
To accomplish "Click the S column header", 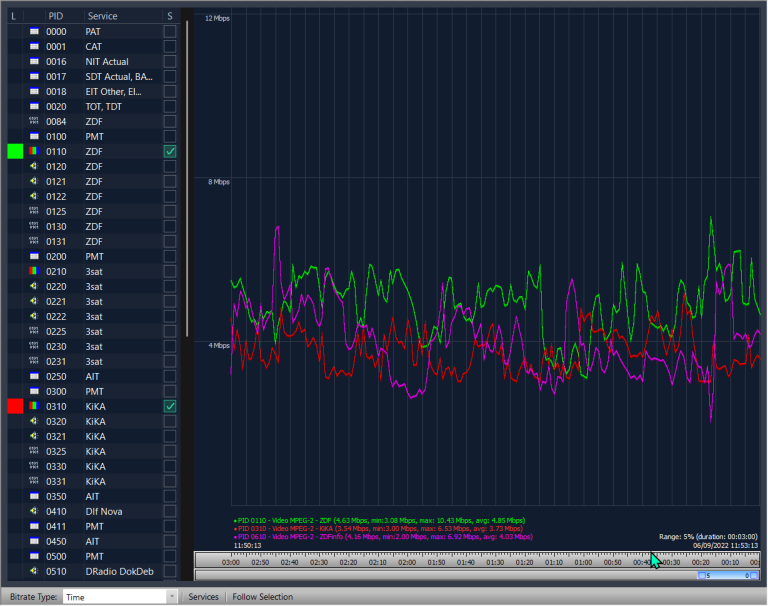I will click(x=170, y=16).
